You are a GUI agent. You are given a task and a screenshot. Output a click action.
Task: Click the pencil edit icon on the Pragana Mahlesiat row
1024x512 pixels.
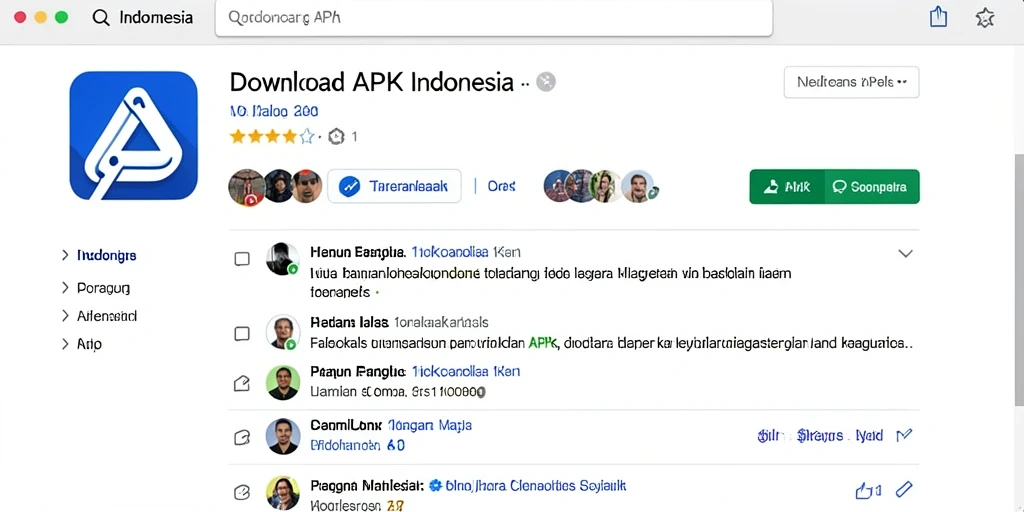(x=904, y=488)
